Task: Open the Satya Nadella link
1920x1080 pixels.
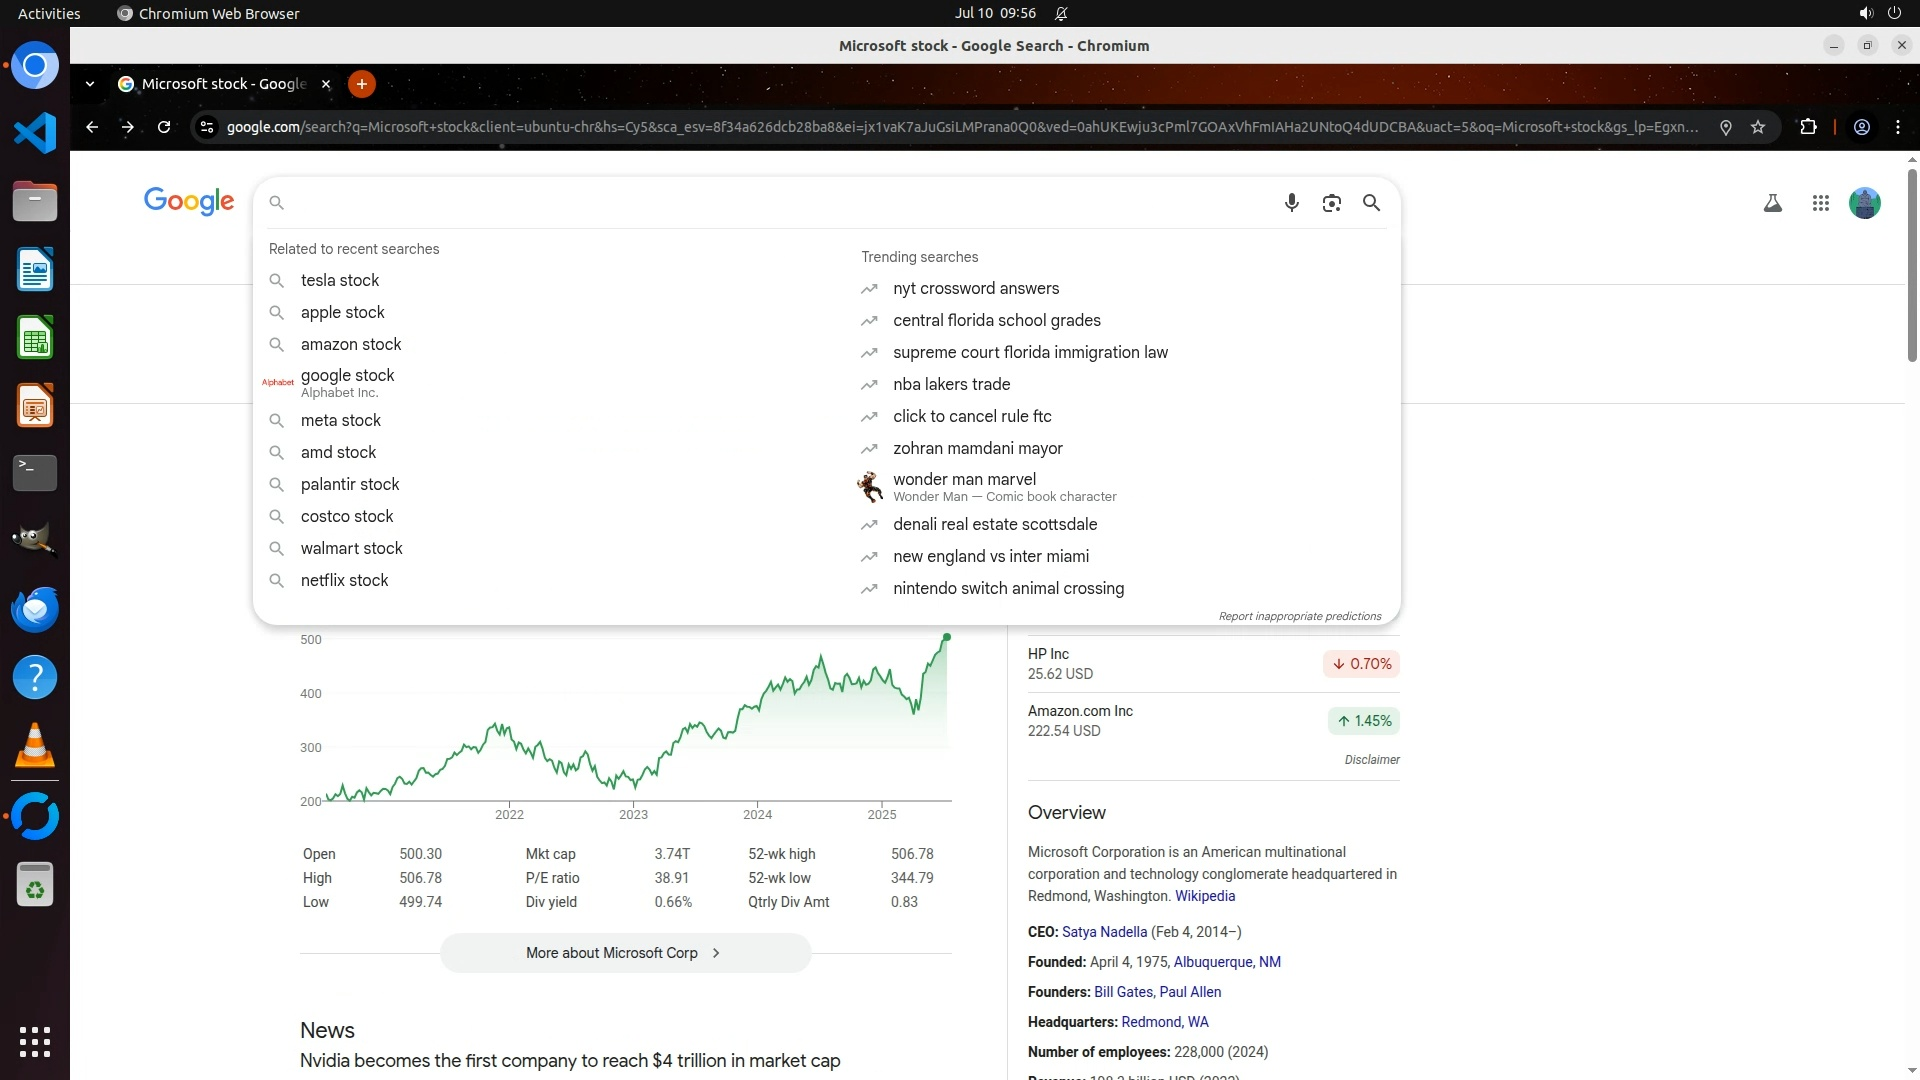Action: coord(1104,932)
